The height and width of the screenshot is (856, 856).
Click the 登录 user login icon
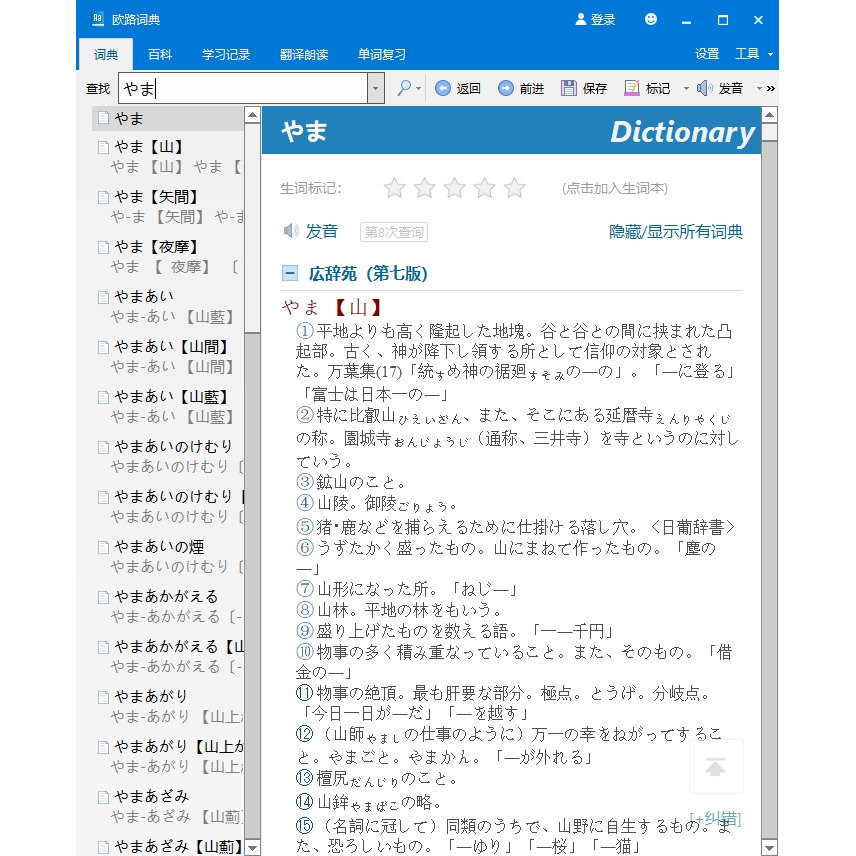pyautogui.click(x=581, y=20)
